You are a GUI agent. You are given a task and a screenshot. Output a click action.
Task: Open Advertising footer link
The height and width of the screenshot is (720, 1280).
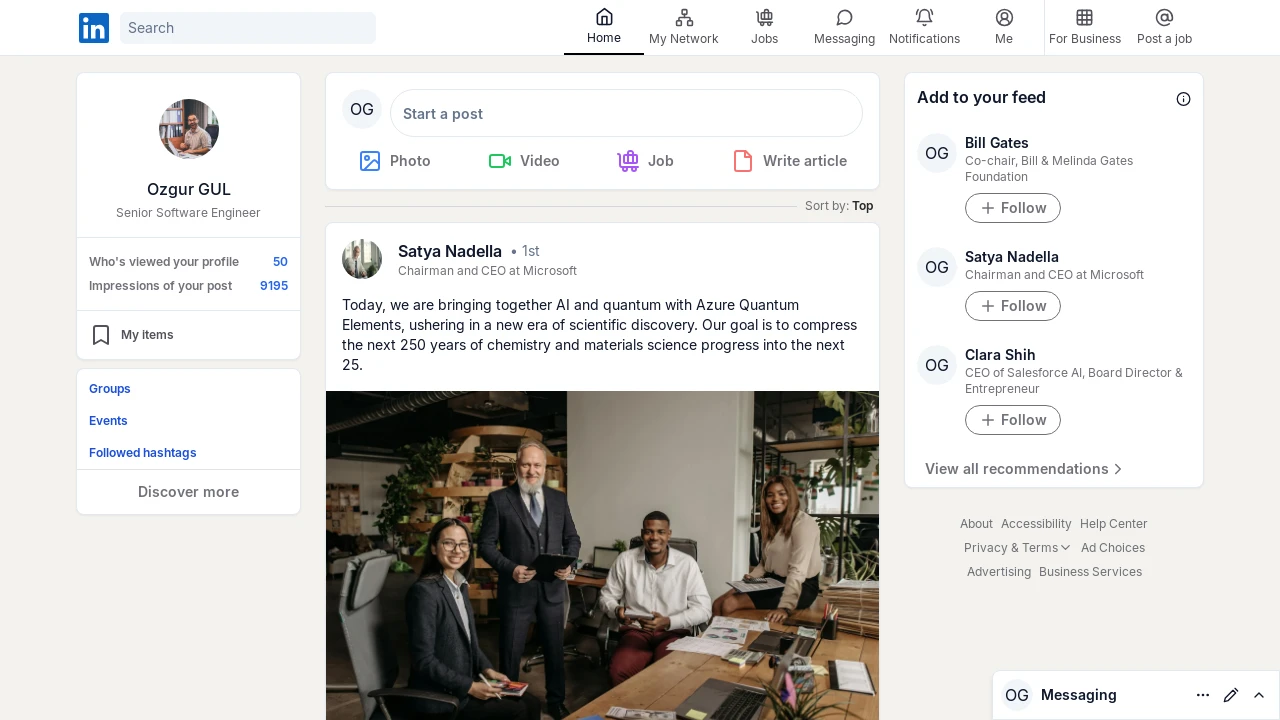999,572
